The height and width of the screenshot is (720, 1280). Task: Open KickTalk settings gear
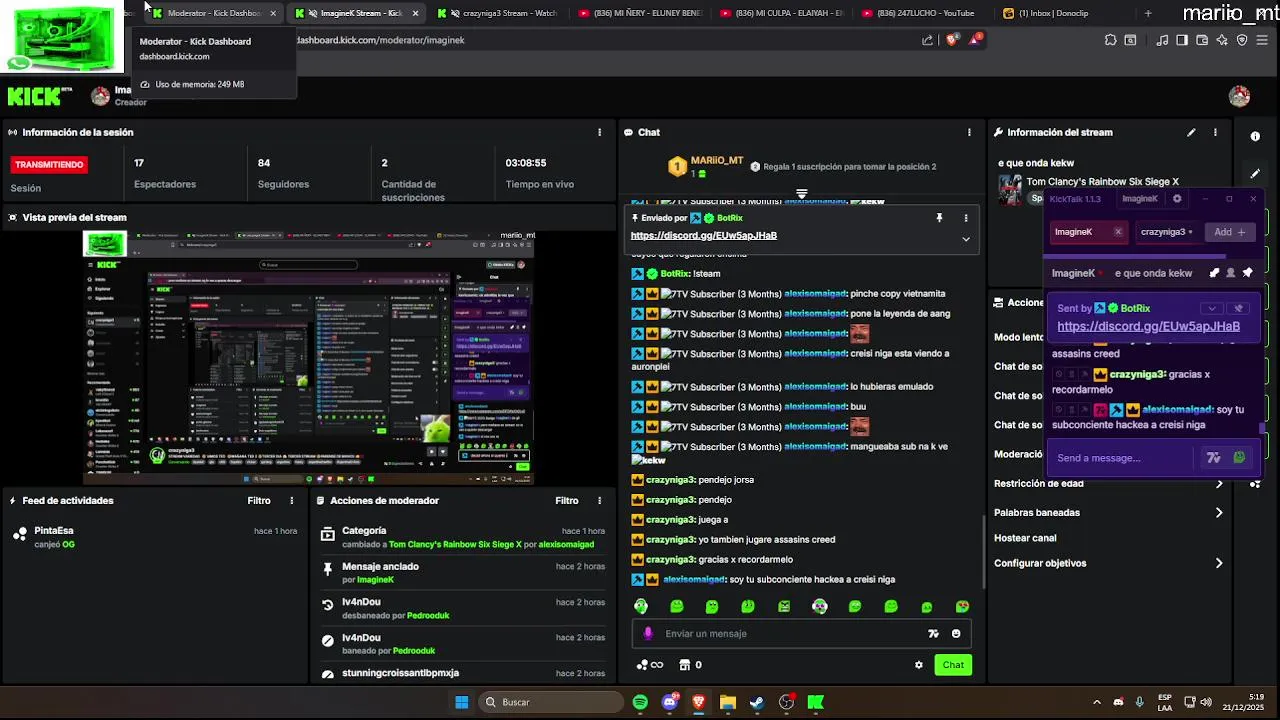pos(1177,199)
